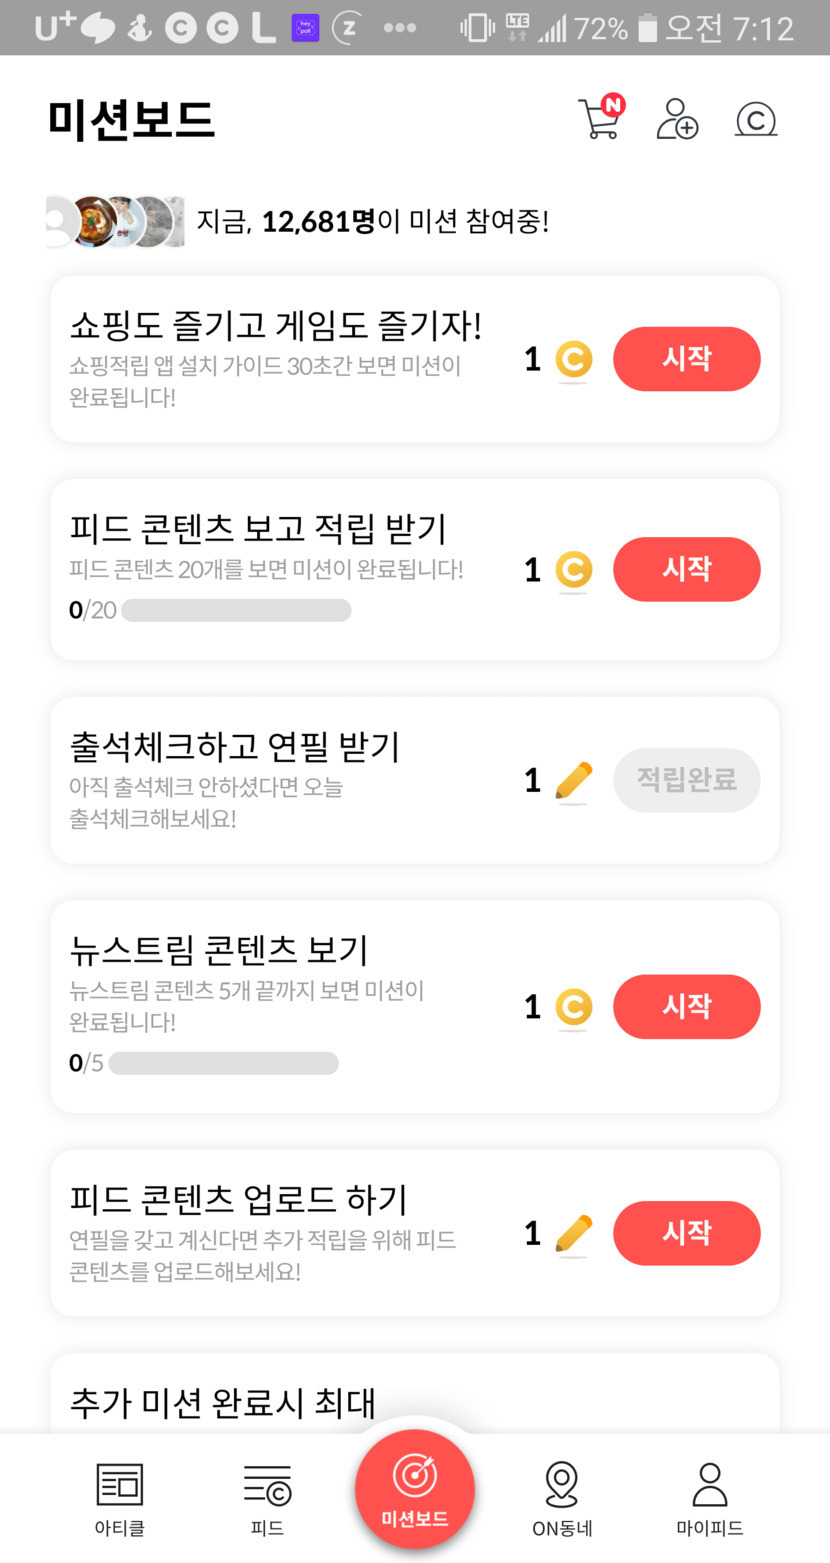Open the ON동네 location tab

click(562, 1499)
